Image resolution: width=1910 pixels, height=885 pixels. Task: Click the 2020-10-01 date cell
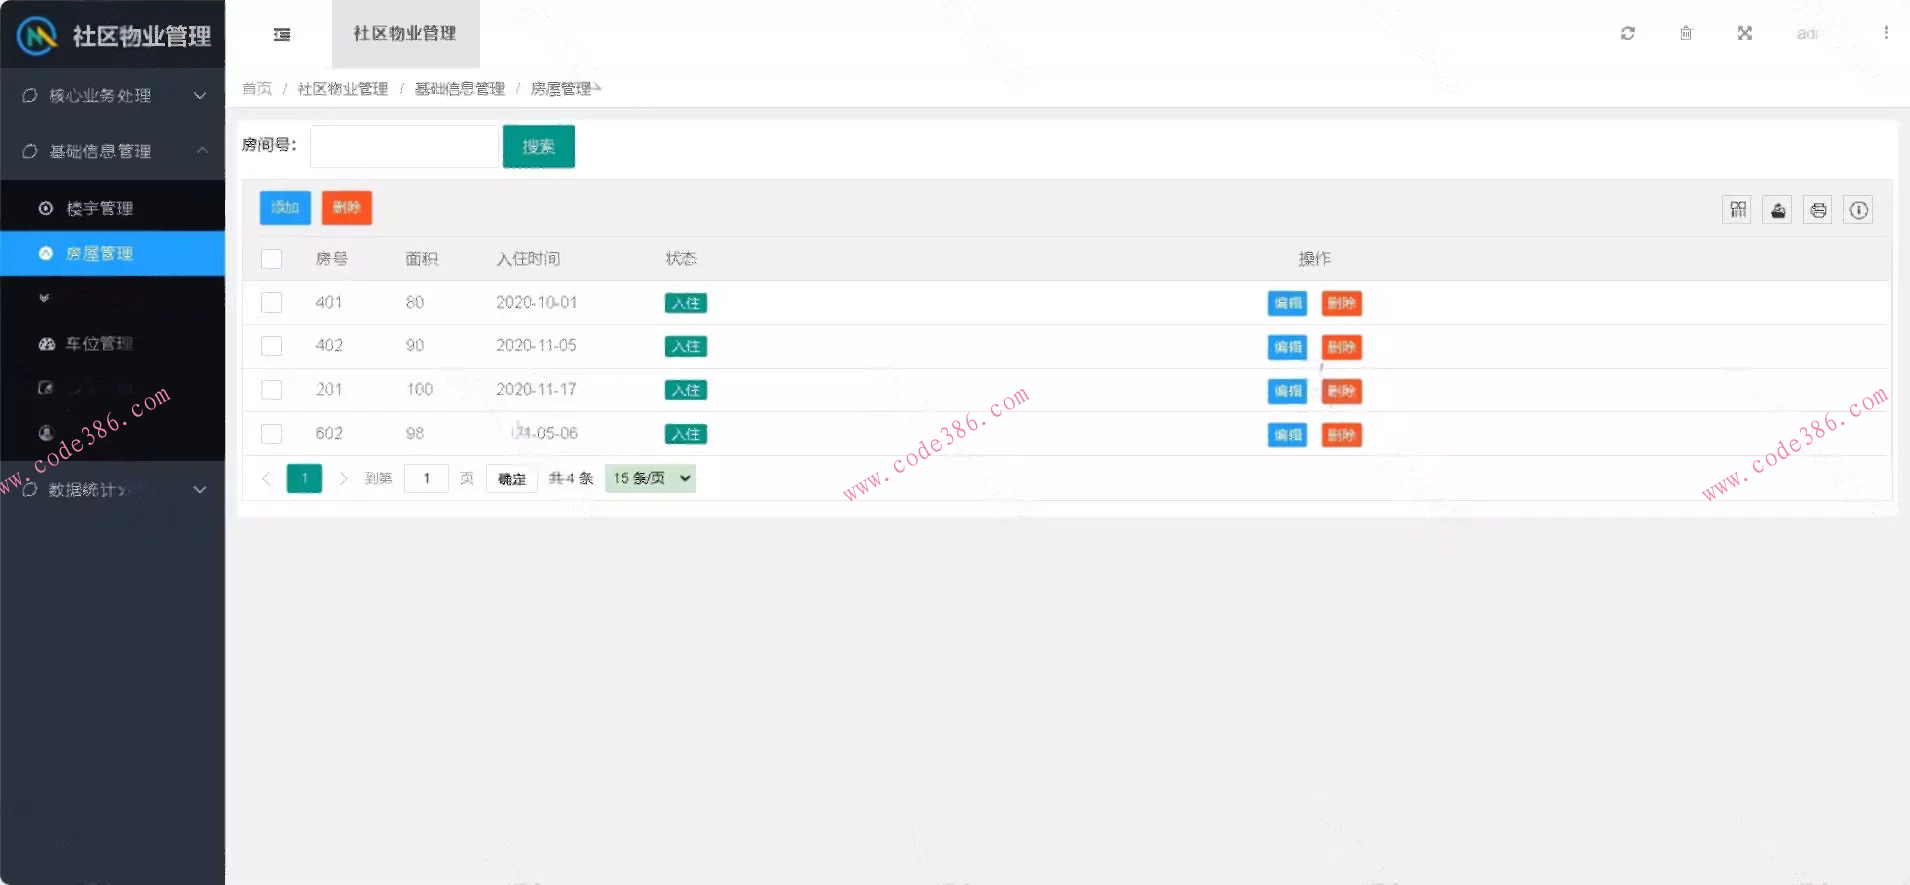click(536, 302)
